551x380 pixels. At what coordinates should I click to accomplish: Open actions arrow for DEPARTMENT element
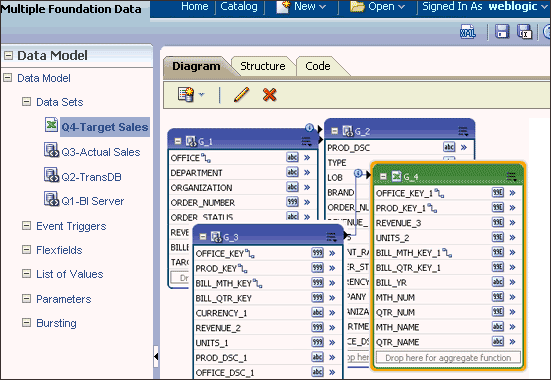coord(307,172)
